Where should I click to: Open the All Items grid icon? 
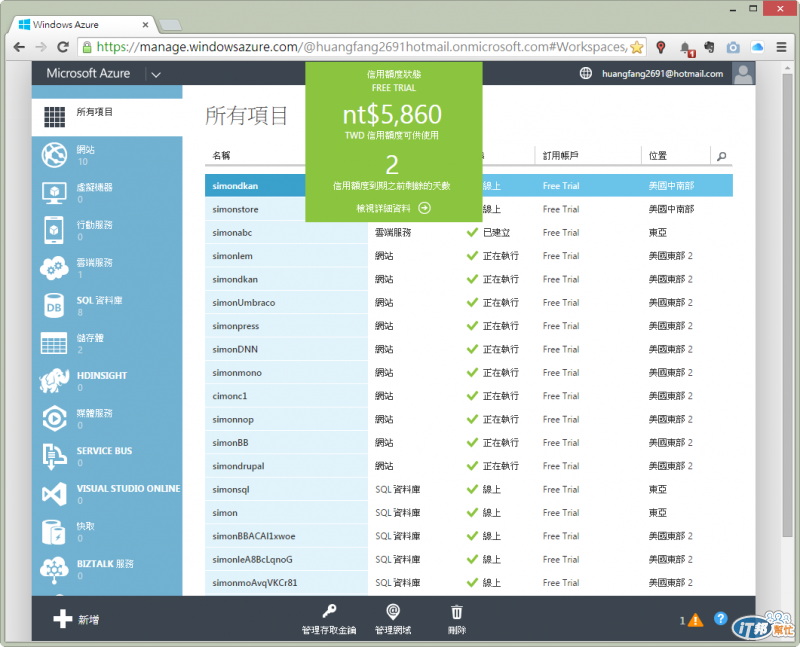[55, 117]
